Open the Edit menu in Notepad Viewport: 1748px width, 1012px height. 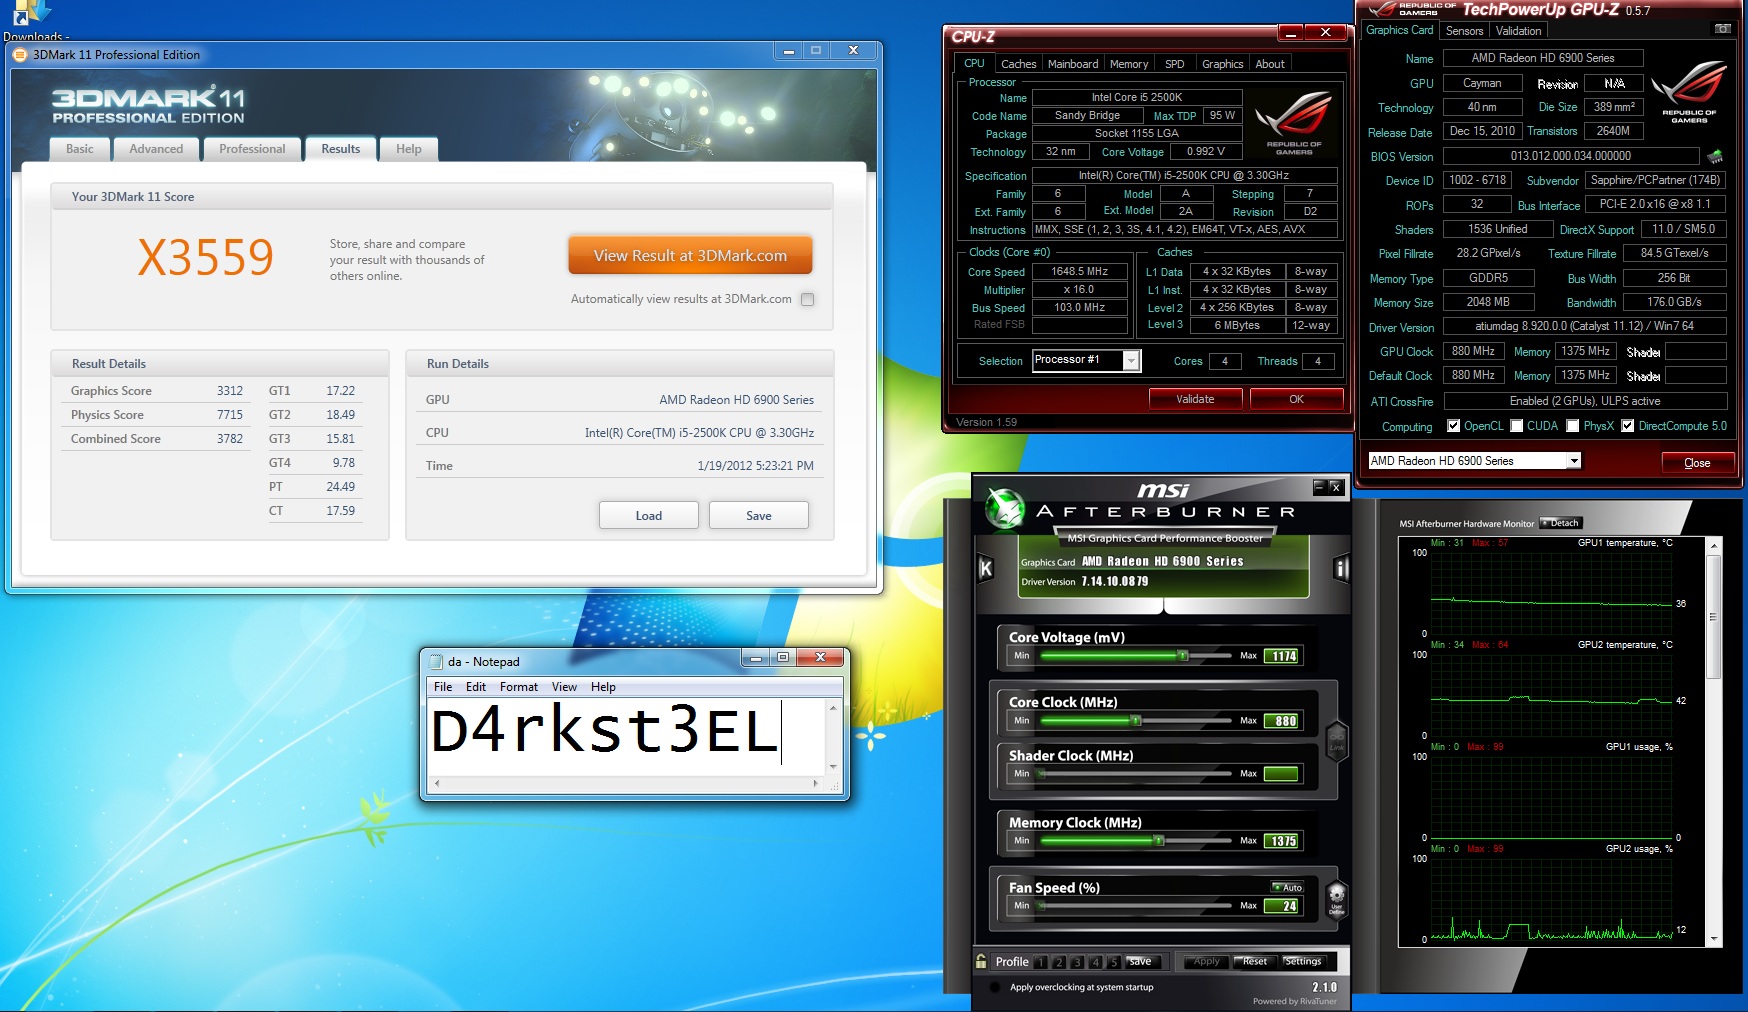coord(476,687)
